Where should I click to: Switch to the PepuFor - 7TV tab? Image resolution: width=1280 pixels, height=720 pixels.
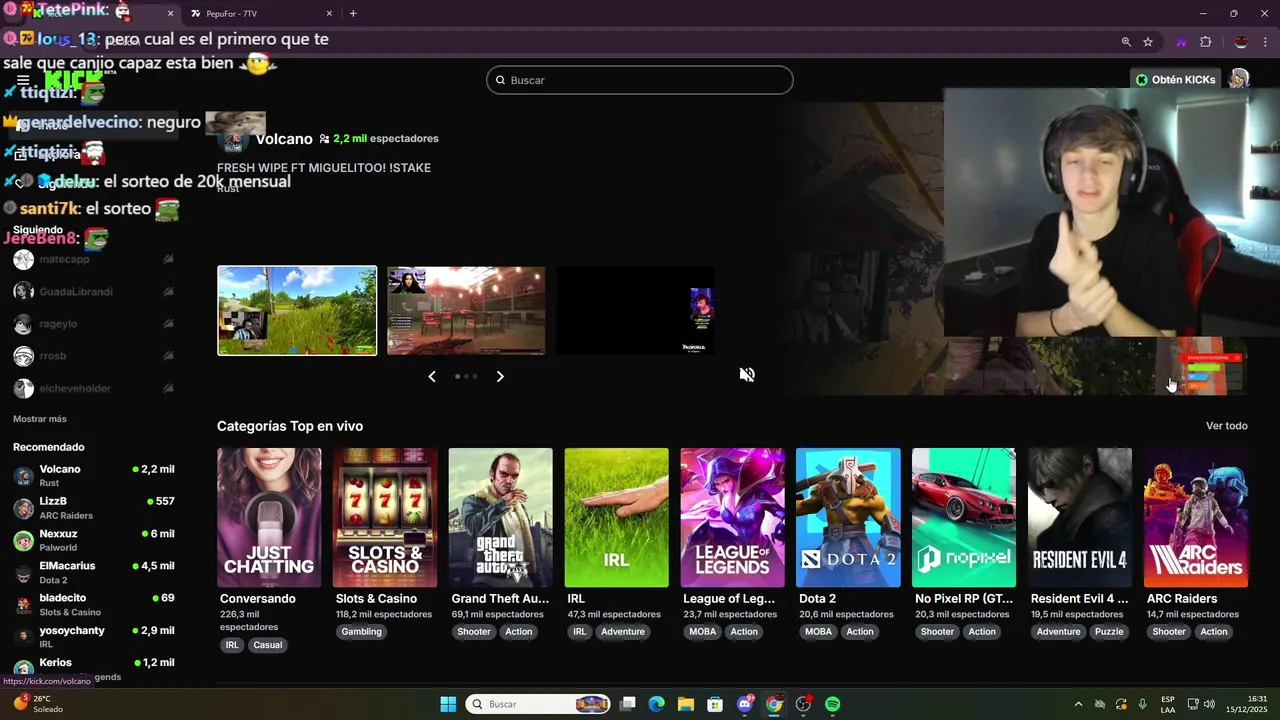point(260,14)
